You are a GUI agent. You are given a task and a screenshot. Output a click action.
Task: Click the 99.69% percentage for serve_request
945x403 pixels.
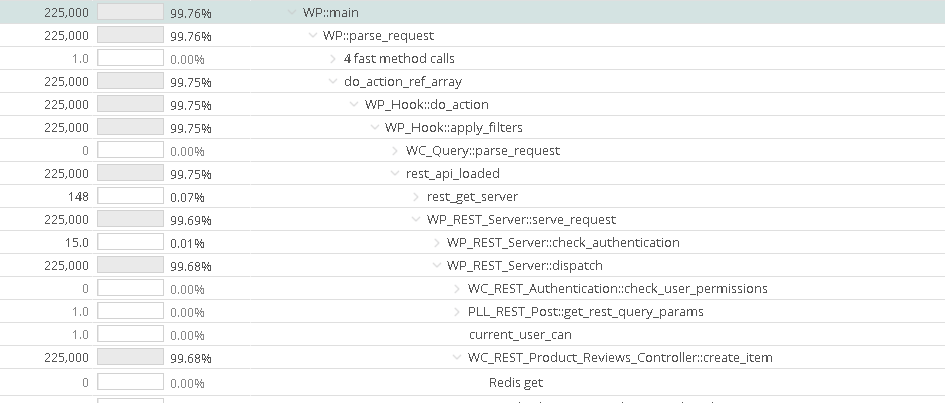(190, 220)
